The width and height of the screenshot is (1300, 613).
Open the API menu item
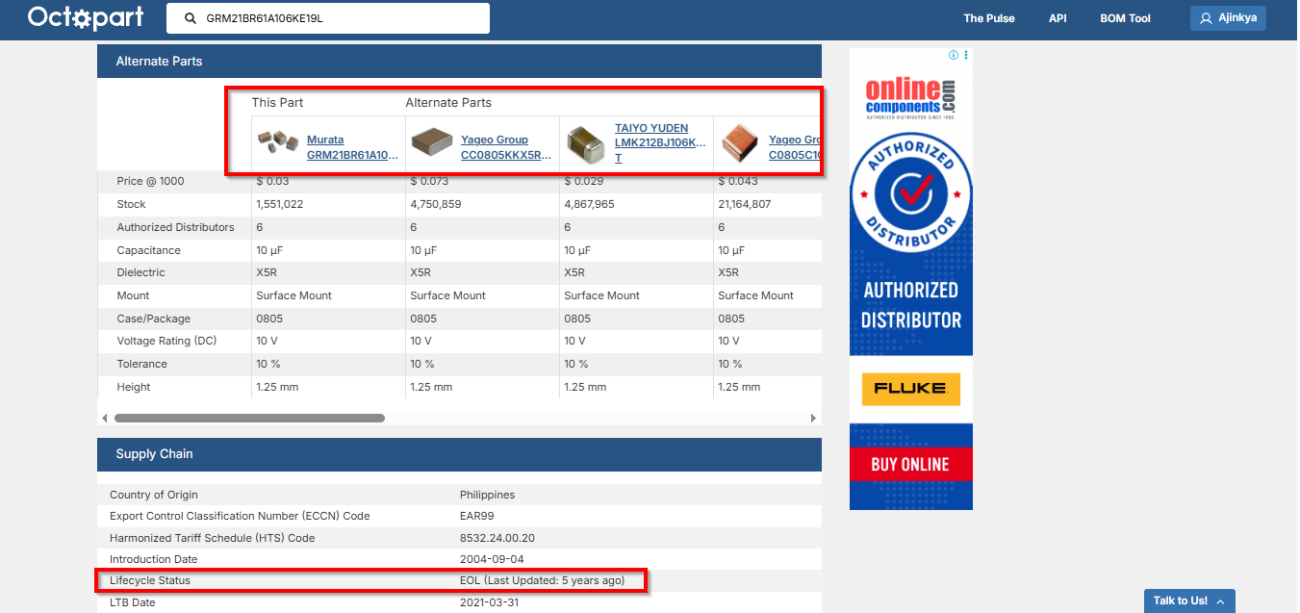pos(1058,18)
